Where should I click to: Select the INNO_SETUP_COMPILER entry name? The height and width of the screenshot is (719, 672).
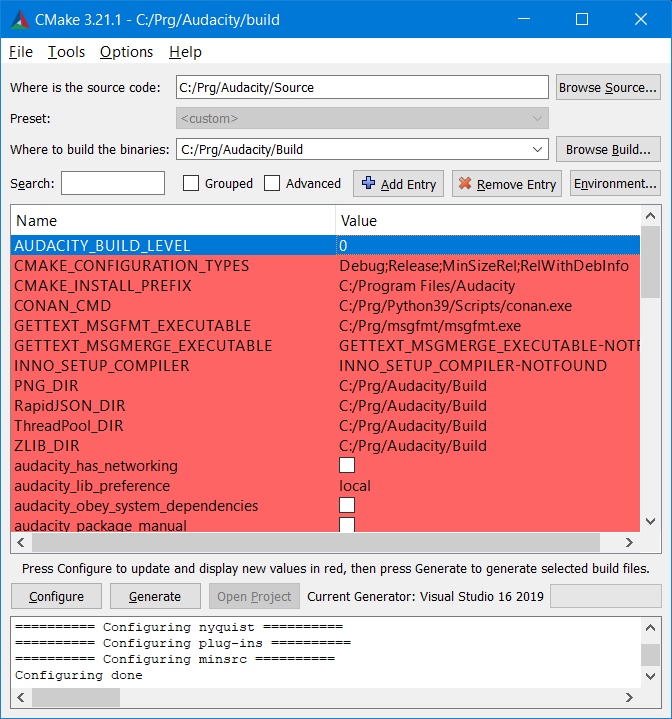(102, 366)
